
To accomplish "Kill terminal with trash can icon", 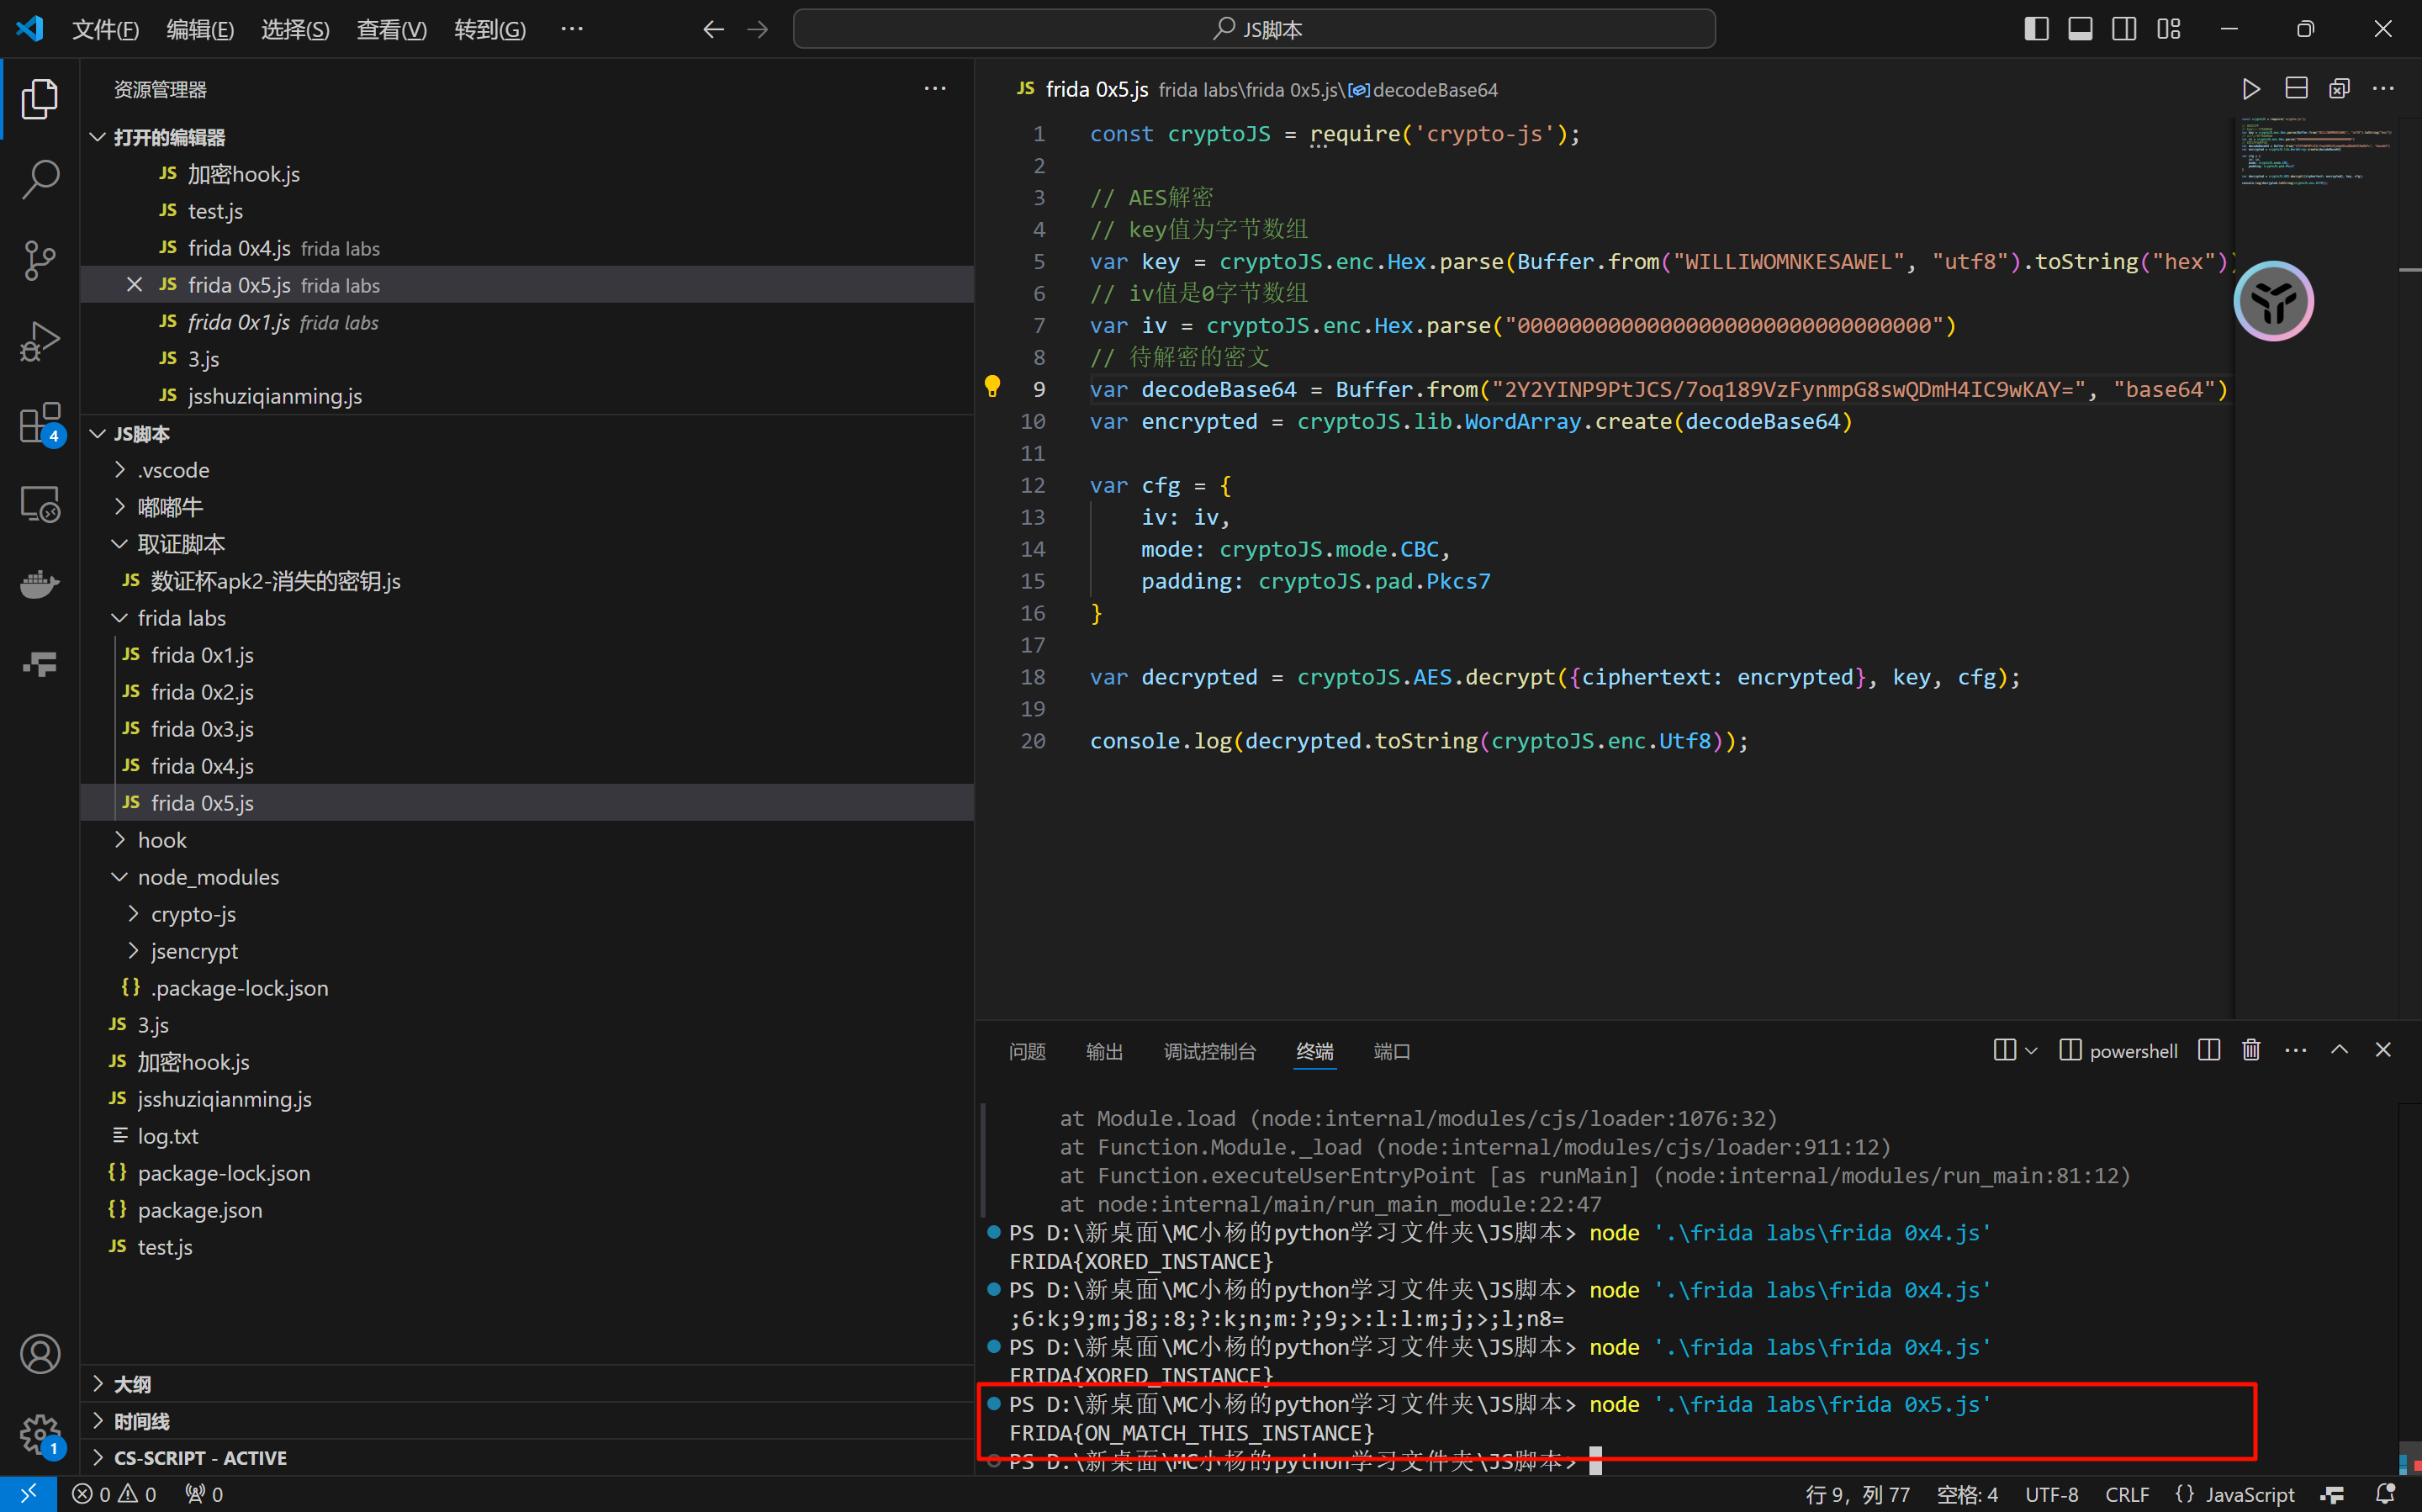I will (2251, 1050).
